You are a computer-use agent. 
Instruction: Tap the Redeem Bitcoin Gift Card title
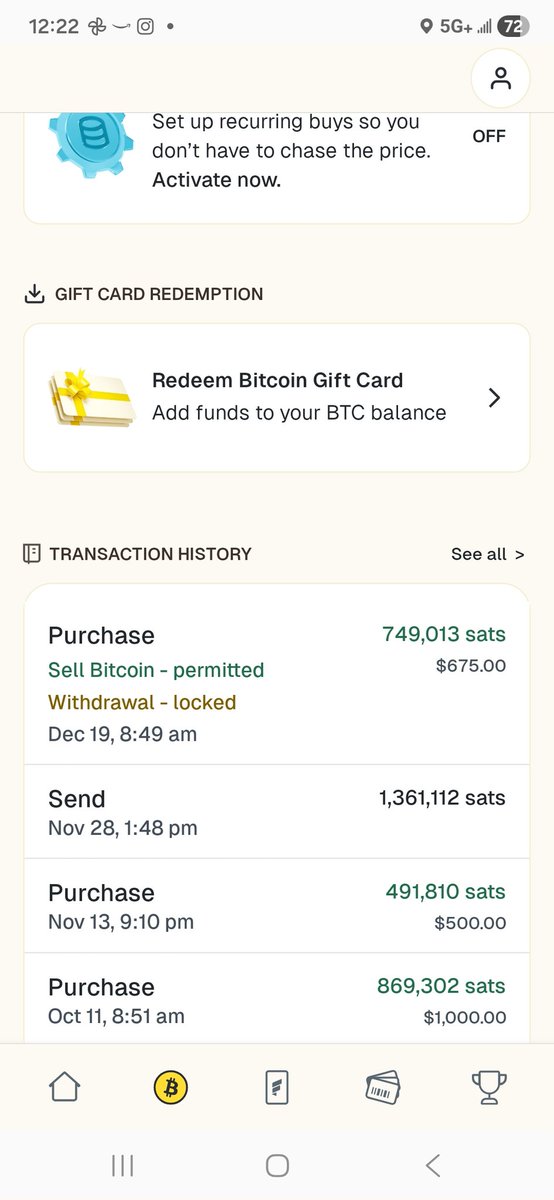coord(278,380)
